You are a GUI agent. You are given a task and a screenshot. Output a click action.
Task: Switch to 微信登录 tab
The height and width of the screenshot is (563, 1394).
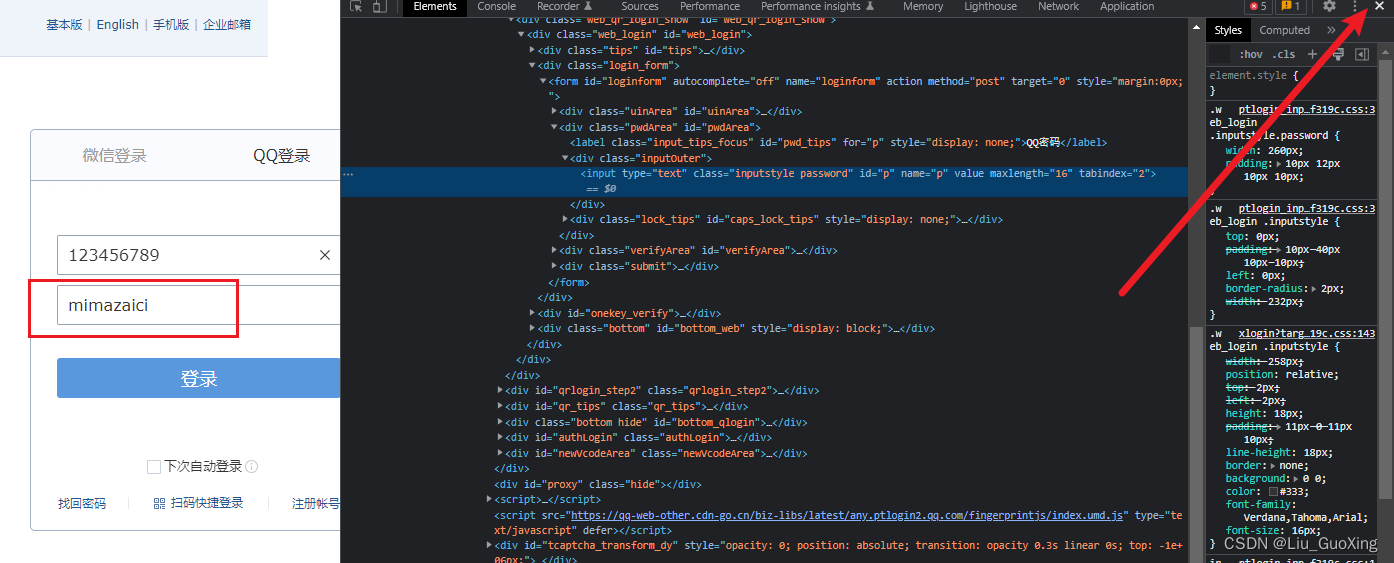114,155
